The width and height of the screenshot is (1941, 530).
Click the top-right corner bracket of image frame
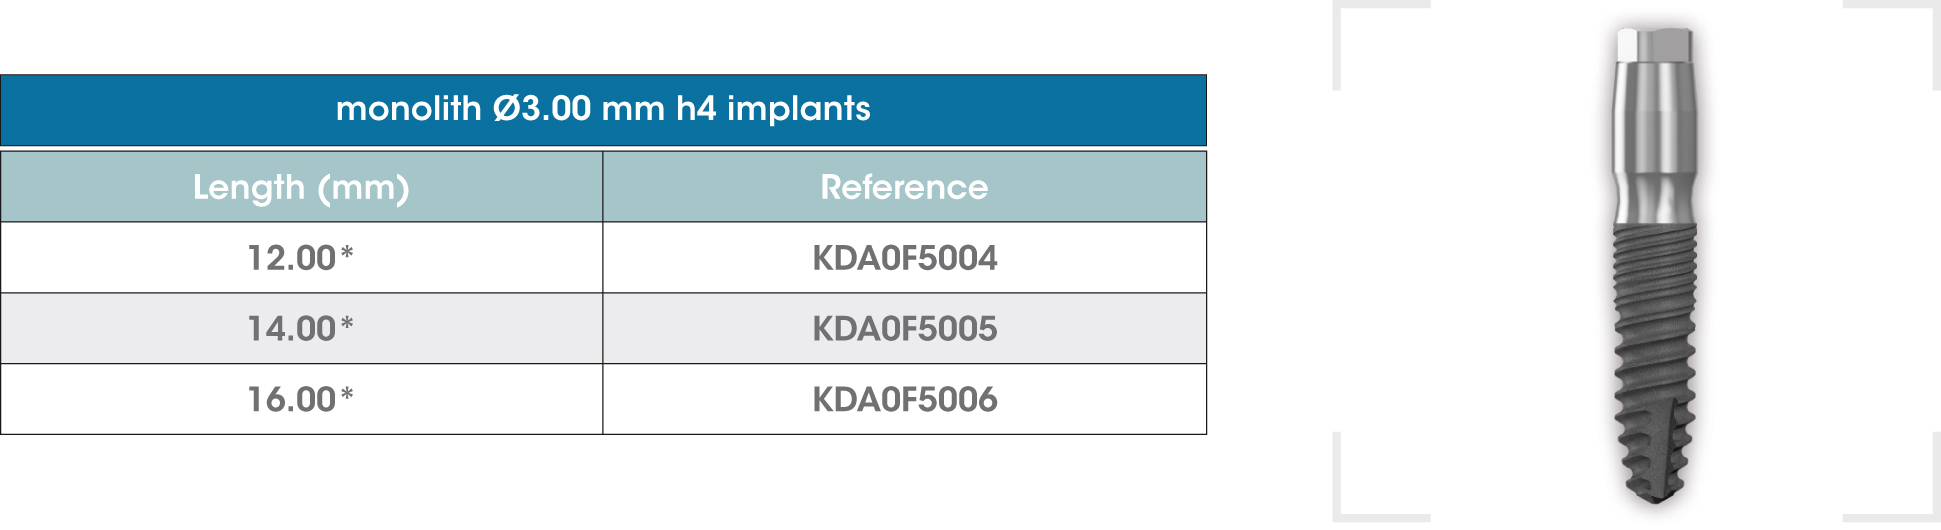point(1892,45)
